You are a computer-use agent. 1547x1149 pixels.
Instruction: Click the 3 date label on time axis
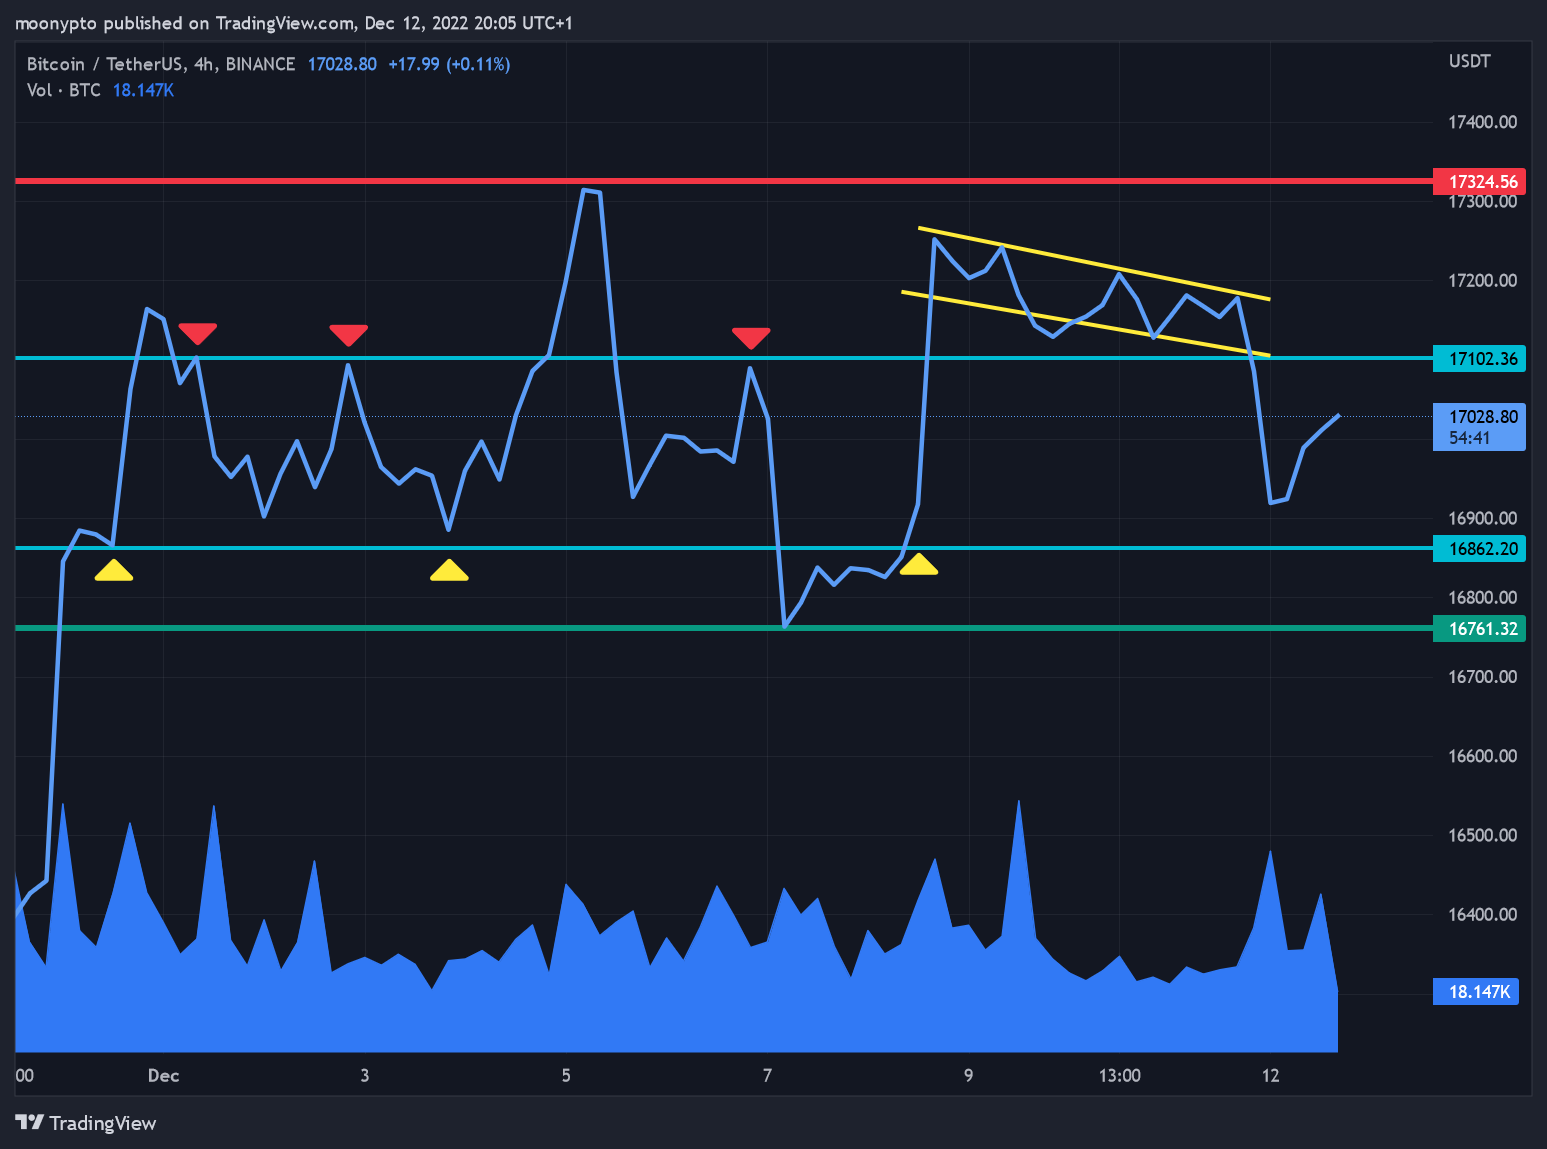[x=364, y=1076]
